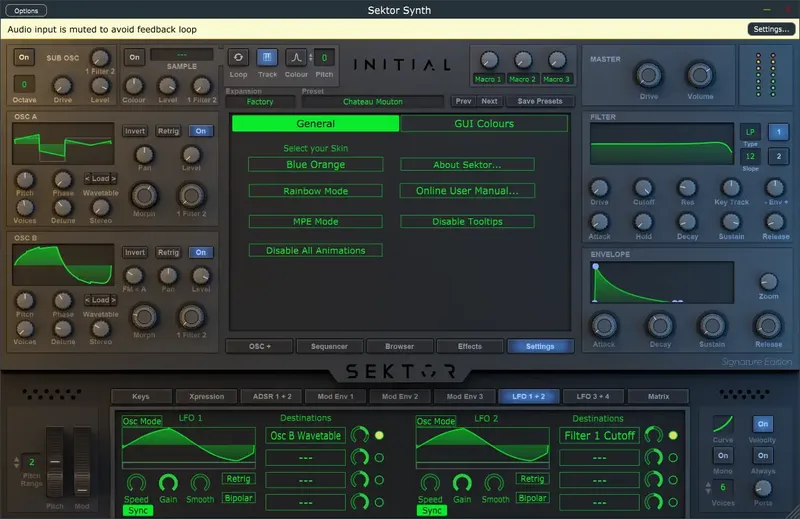Screen dimensions: 800x519
Task: Open the Factory expansion dropdown
Action: click(260, 102)
